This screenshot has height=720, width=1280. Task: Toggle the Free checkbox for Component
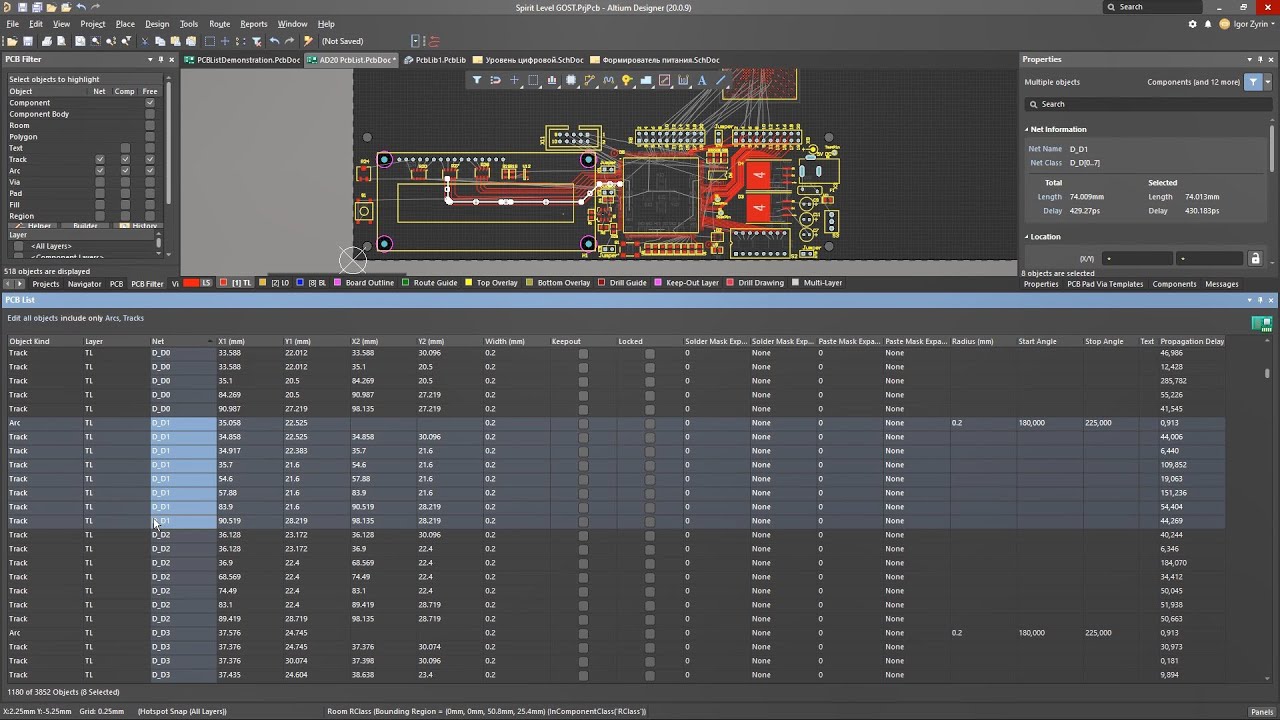pos(150,103)
